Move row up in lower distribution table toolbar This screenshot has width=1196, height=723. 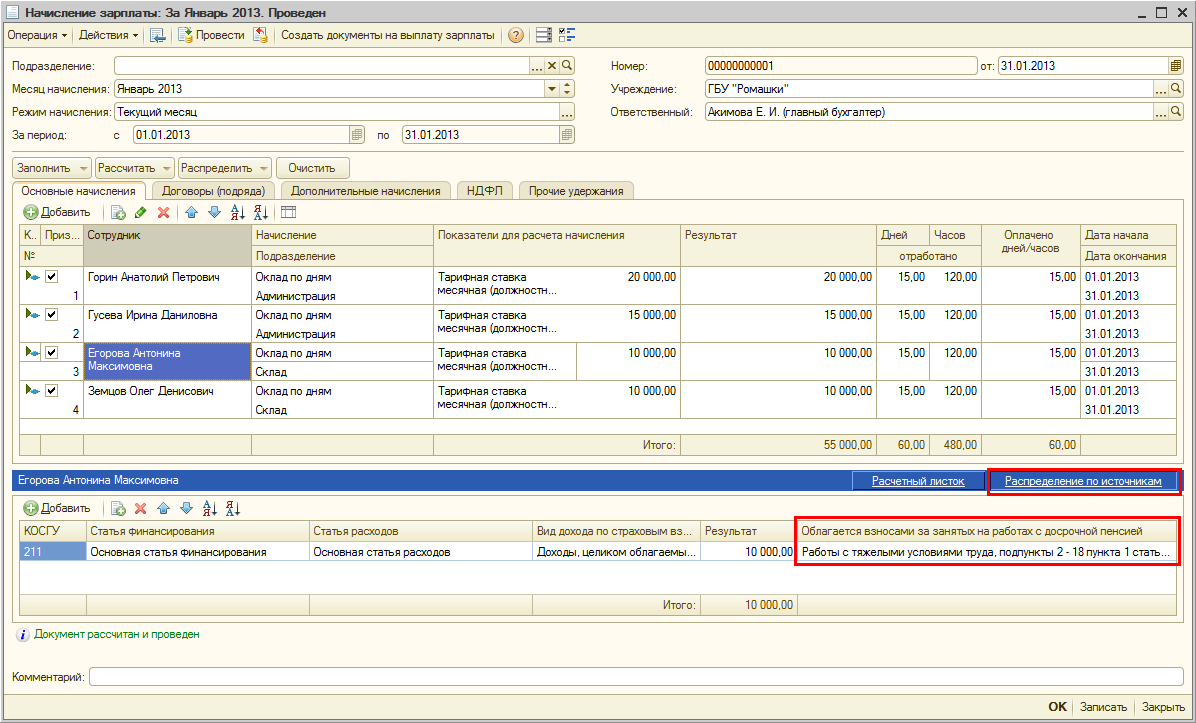pyautogui.click(x=162, y=508)
